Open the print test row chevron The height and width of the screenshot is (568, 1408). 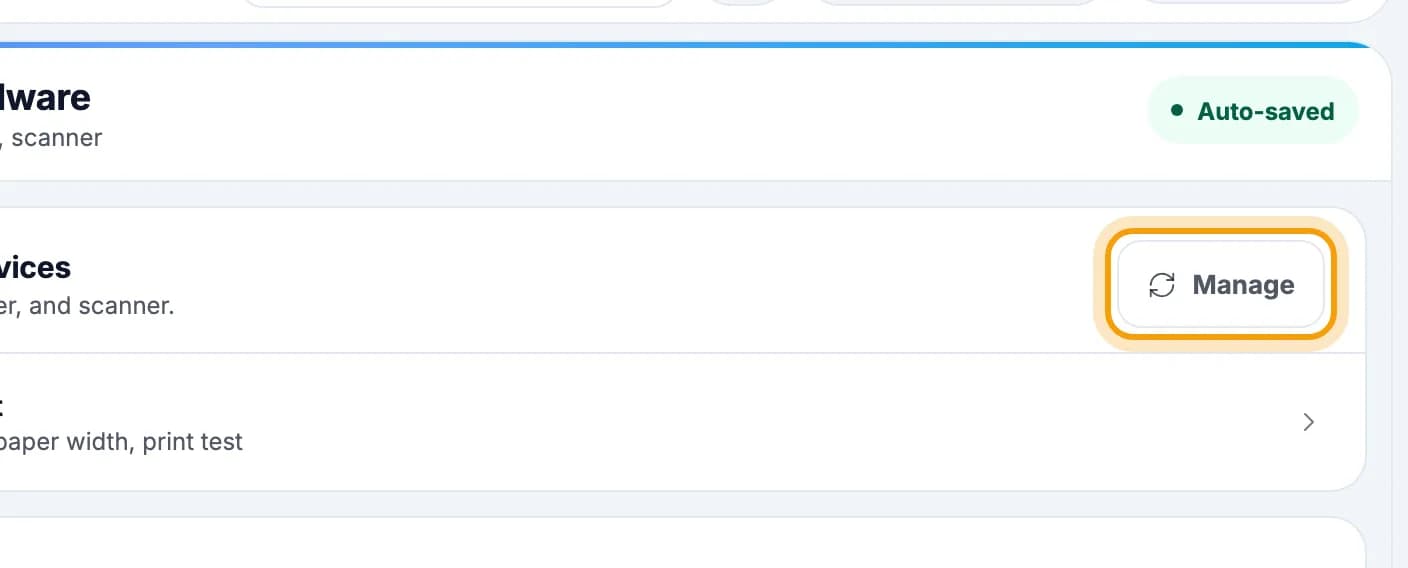click(1308, 422)
